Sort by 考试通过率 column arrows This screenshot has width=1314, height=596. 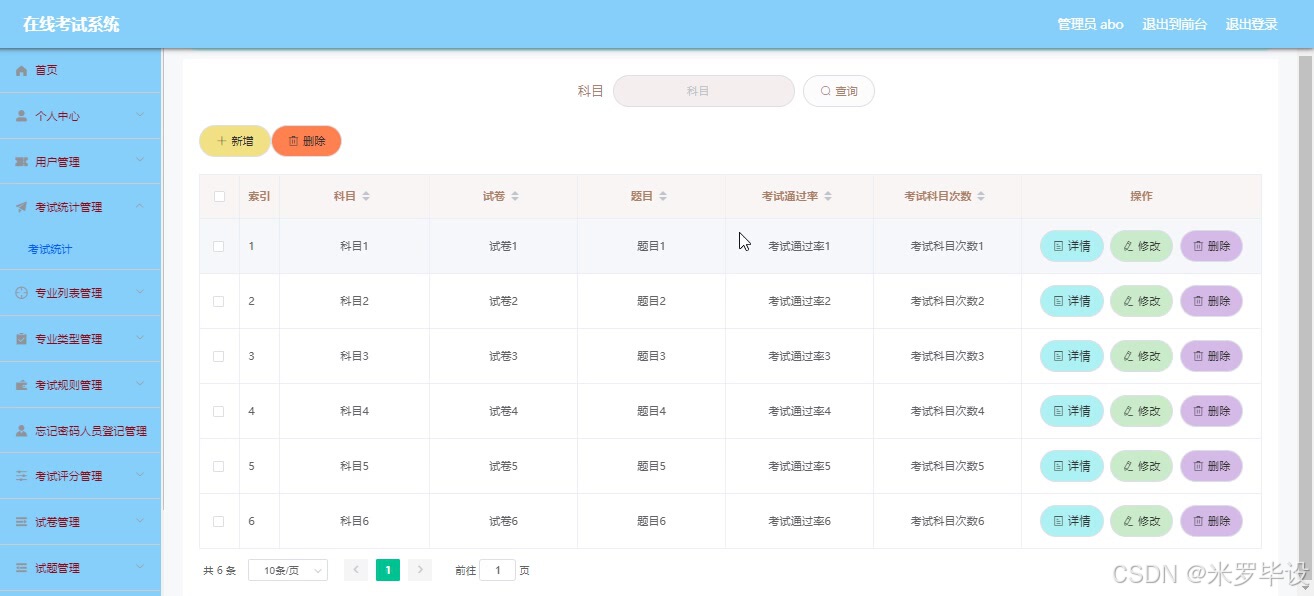pos(828,197)
